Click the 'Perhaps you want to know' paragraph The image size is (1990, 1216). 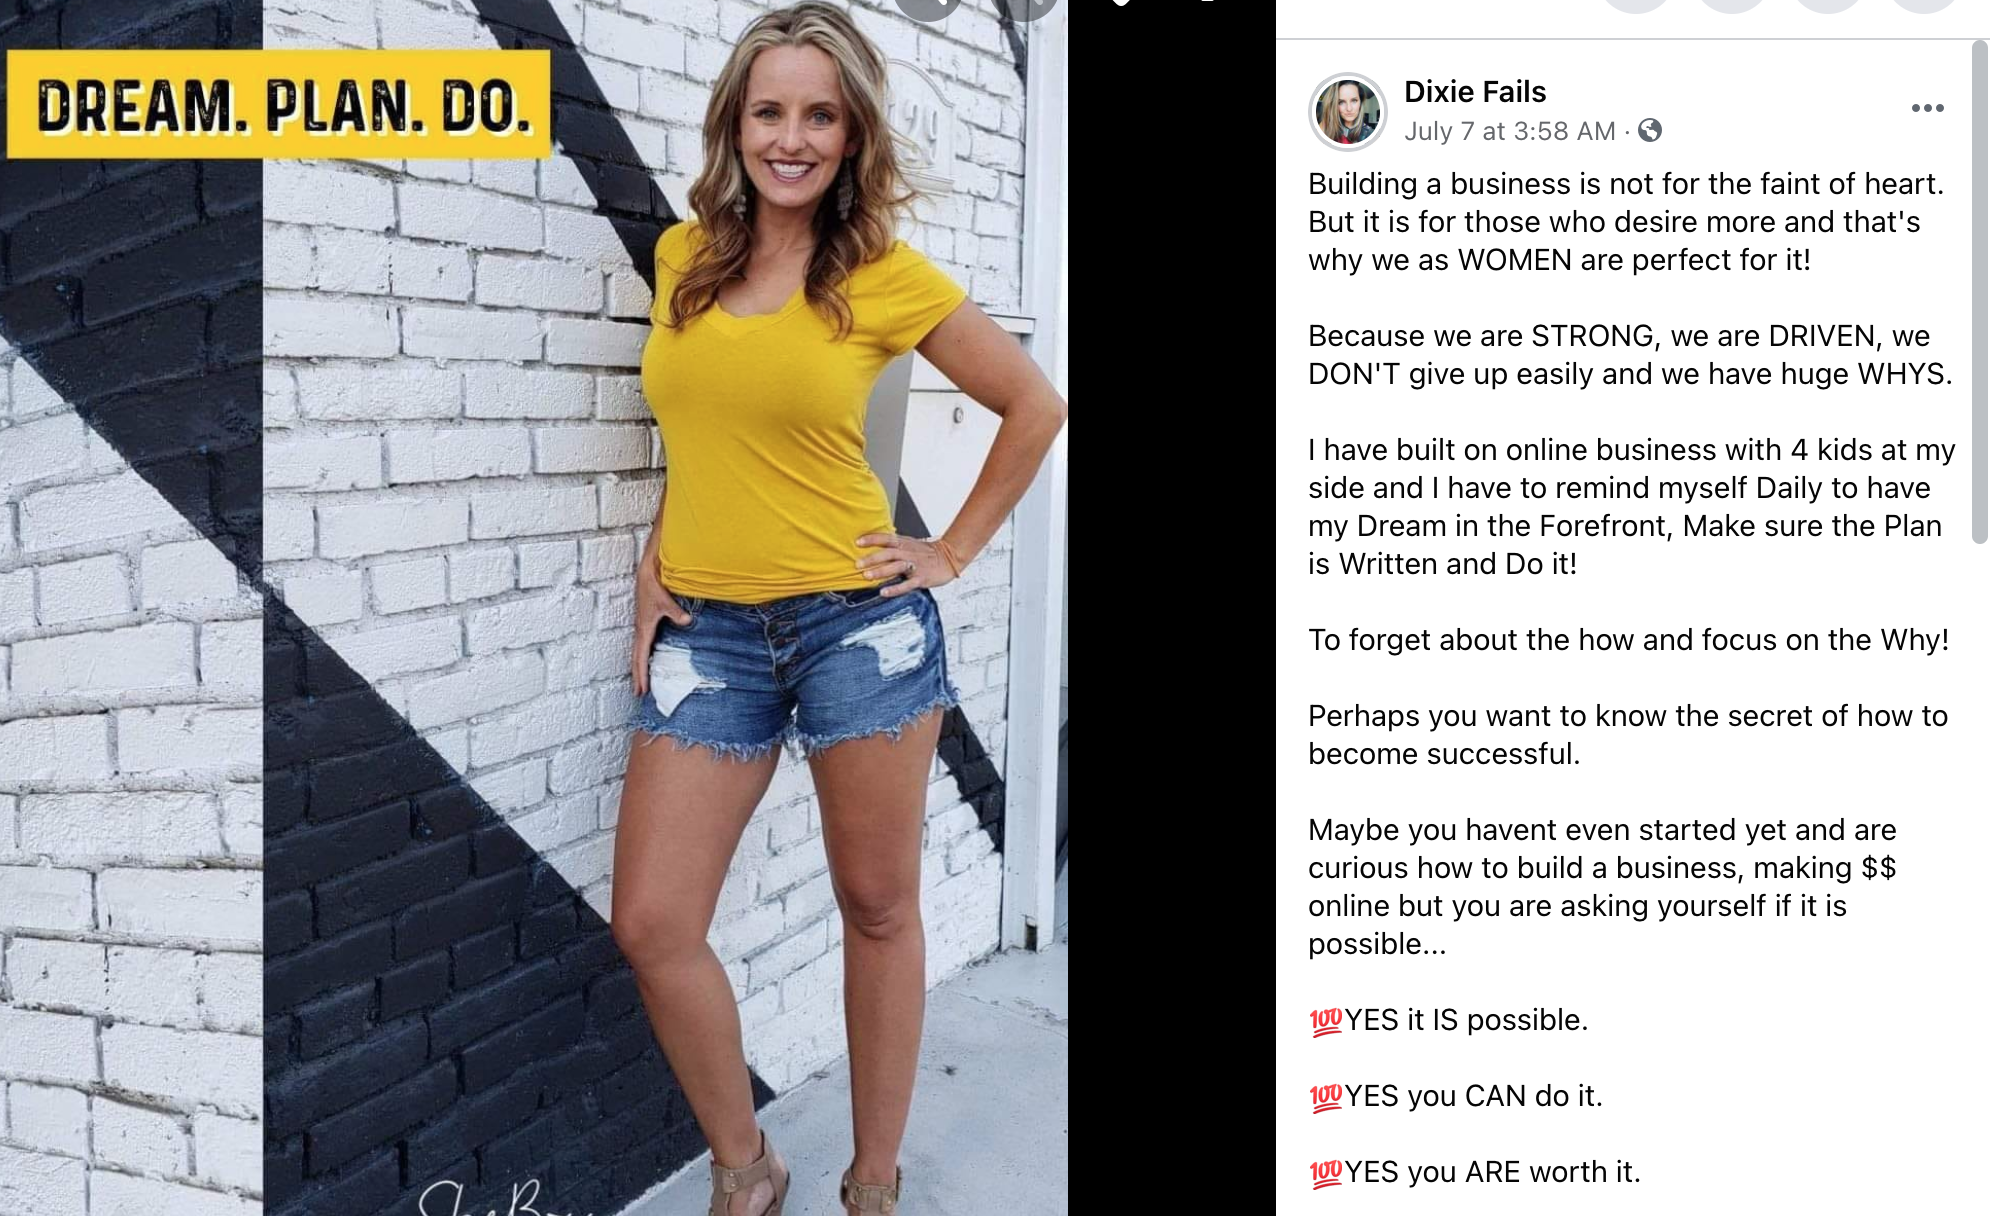[1628, 735]
